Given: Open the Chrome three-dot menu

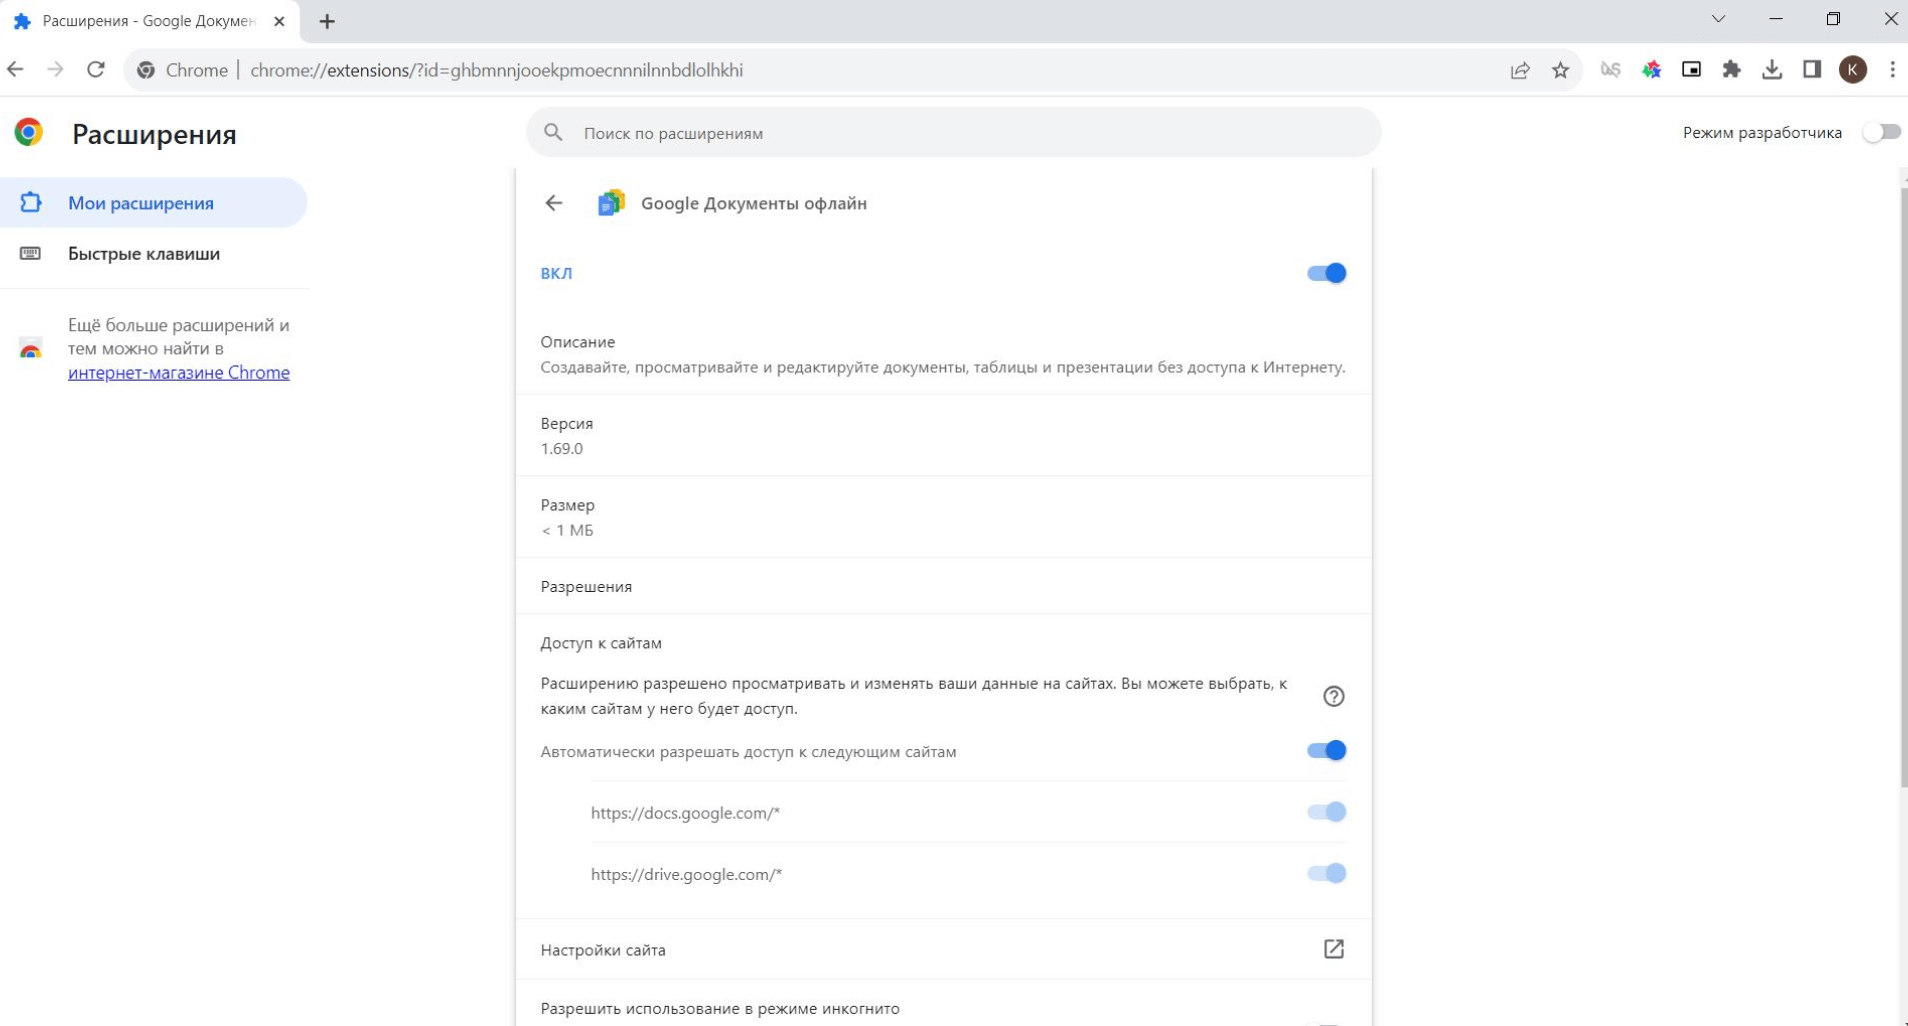Looking at the screenshot, I should (1892, 70).
